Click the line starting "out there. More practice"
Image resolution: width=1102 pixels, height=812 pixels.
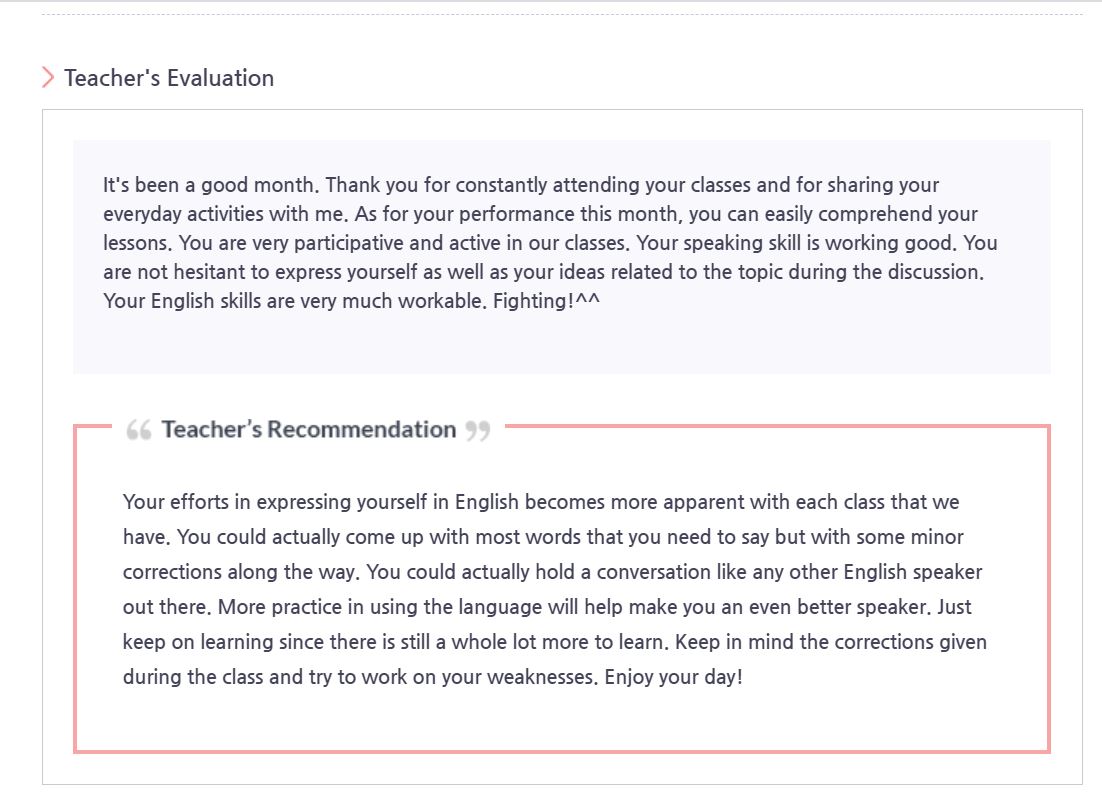point(547,607)
